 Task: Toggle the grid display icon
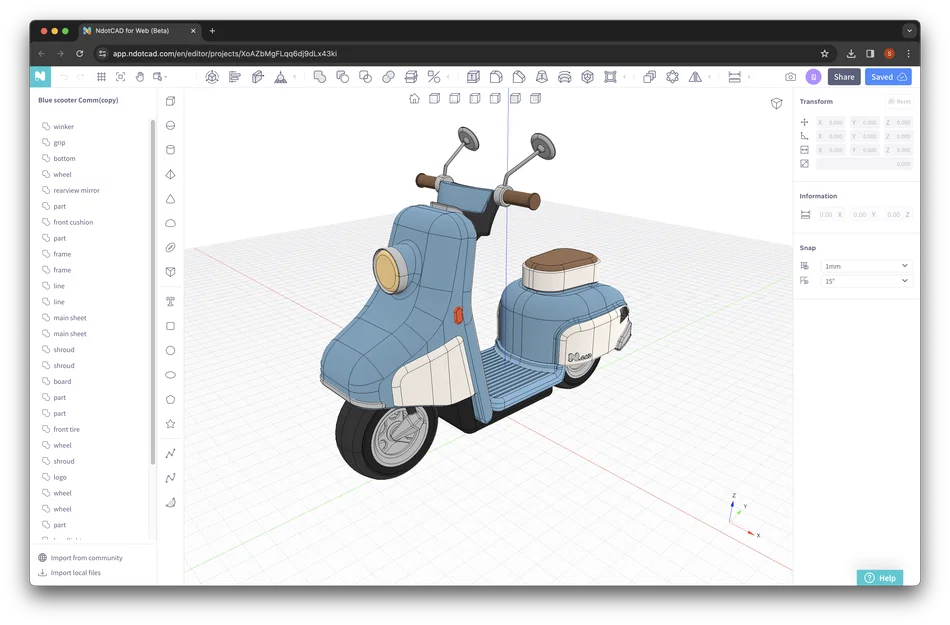[101, 77]
